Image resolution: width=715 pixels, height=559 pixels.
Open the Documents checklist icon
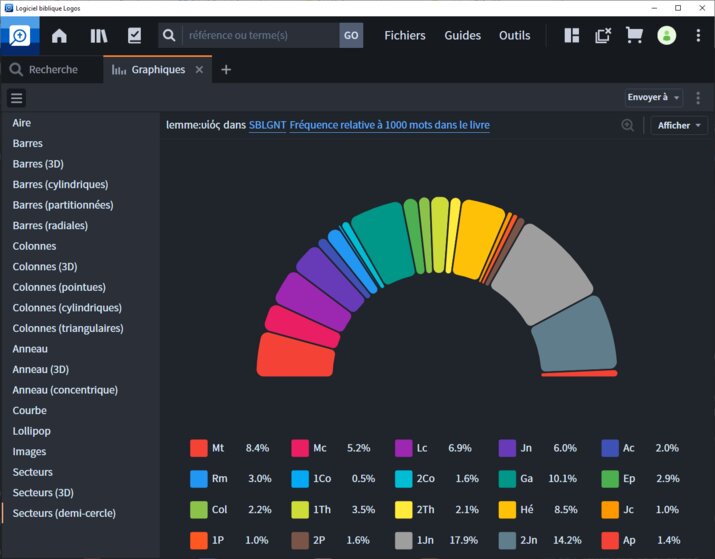(135, 36)
